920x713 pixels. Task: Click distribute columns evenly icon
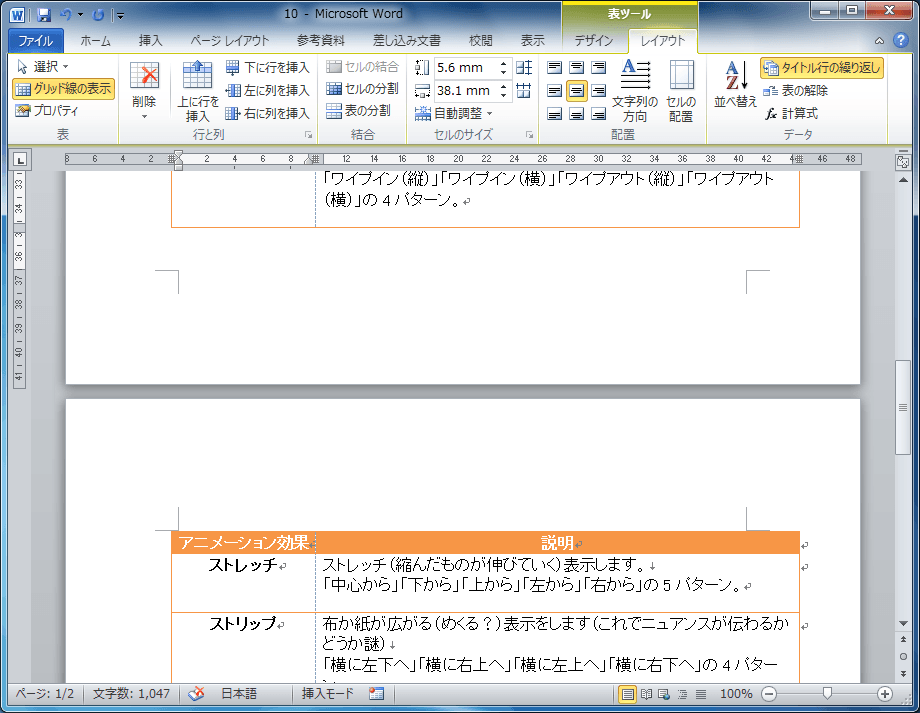tap(524, 90)
